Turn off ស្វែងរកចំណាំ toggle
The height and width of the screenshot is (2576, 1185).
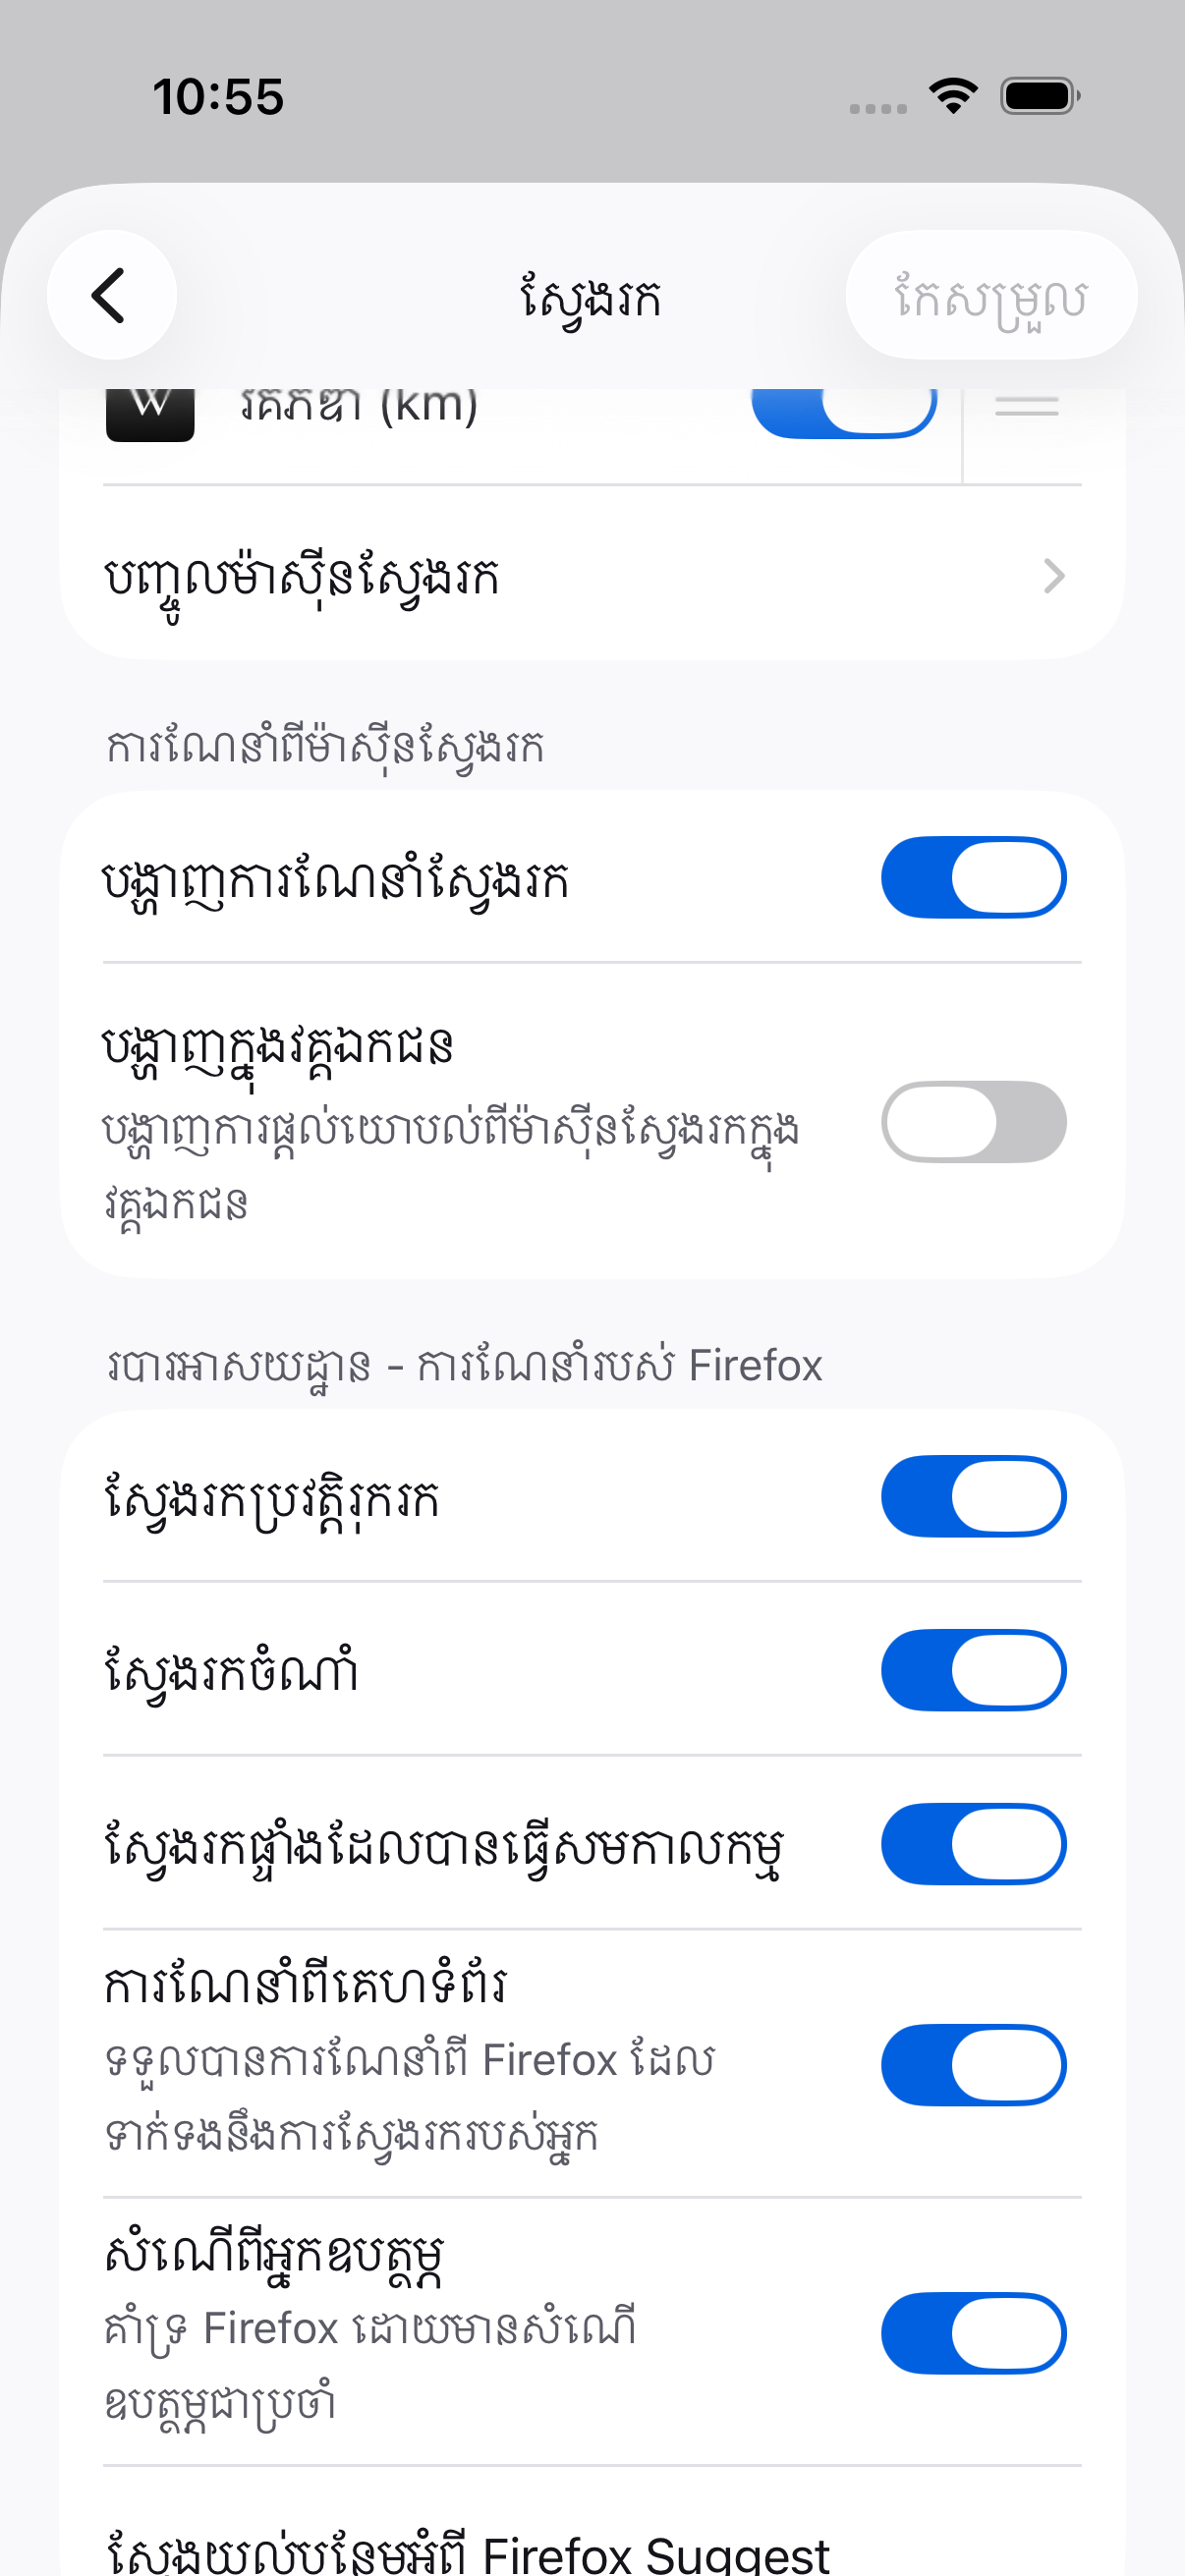tap(973, 1670)
